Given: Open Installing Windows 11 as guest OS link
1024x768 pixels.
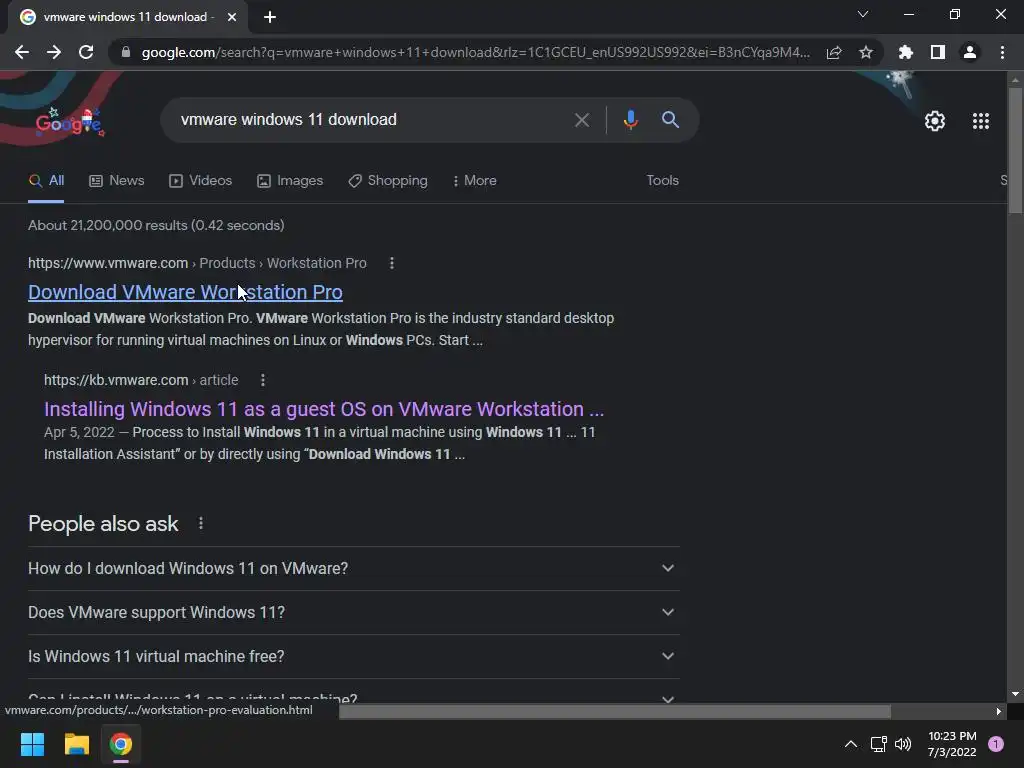Looking at the screenshot, I should tap(324, 409).
